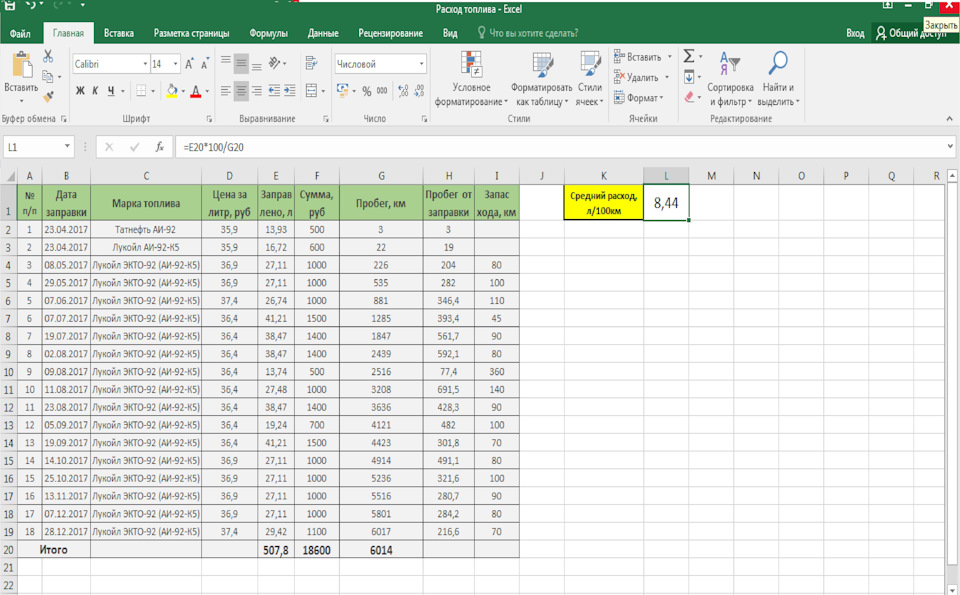Viewport: 960px width, 595px height.
Task: Expand the Числовой number format dropdown
Action: click(x=421, y=64)
